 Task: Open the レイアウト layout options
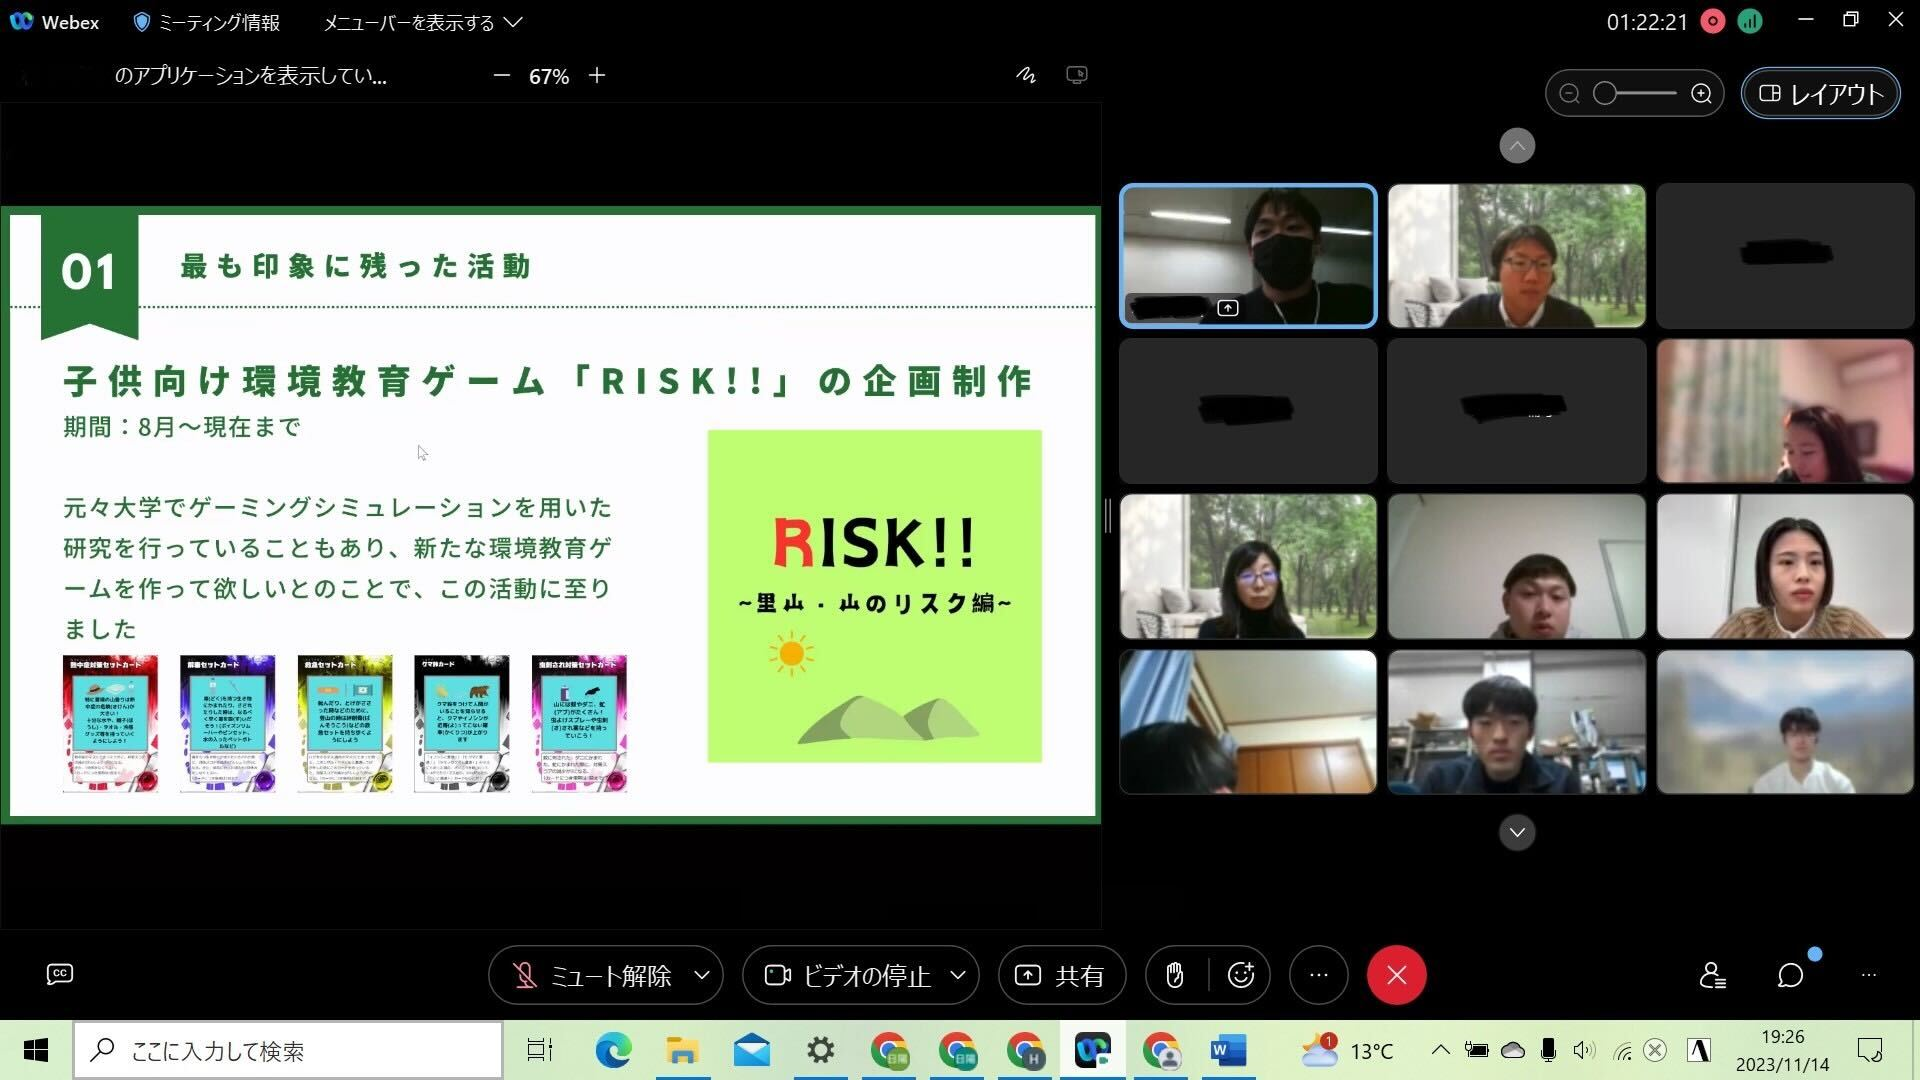coord(1820,94)
